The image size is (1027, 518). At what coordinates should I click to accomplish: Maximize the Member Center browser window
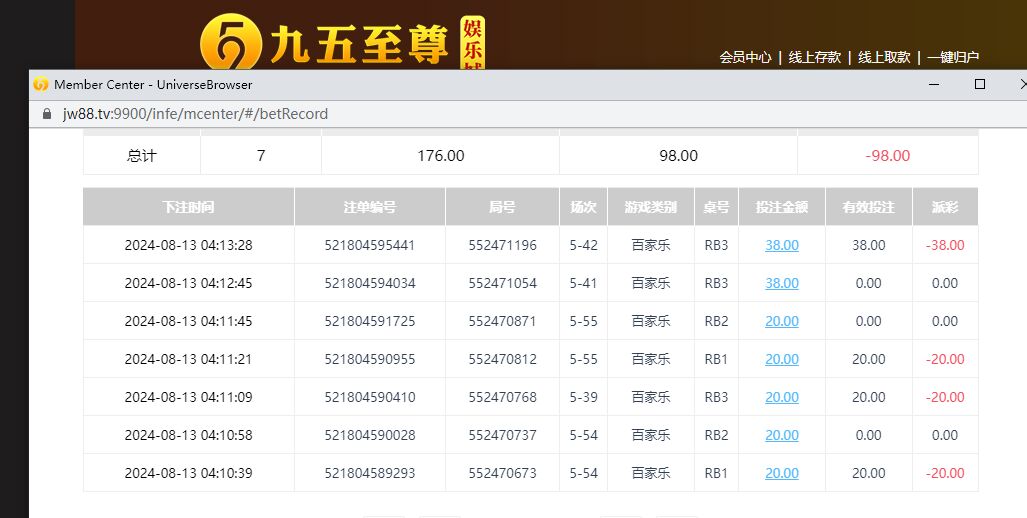(980, 85)
